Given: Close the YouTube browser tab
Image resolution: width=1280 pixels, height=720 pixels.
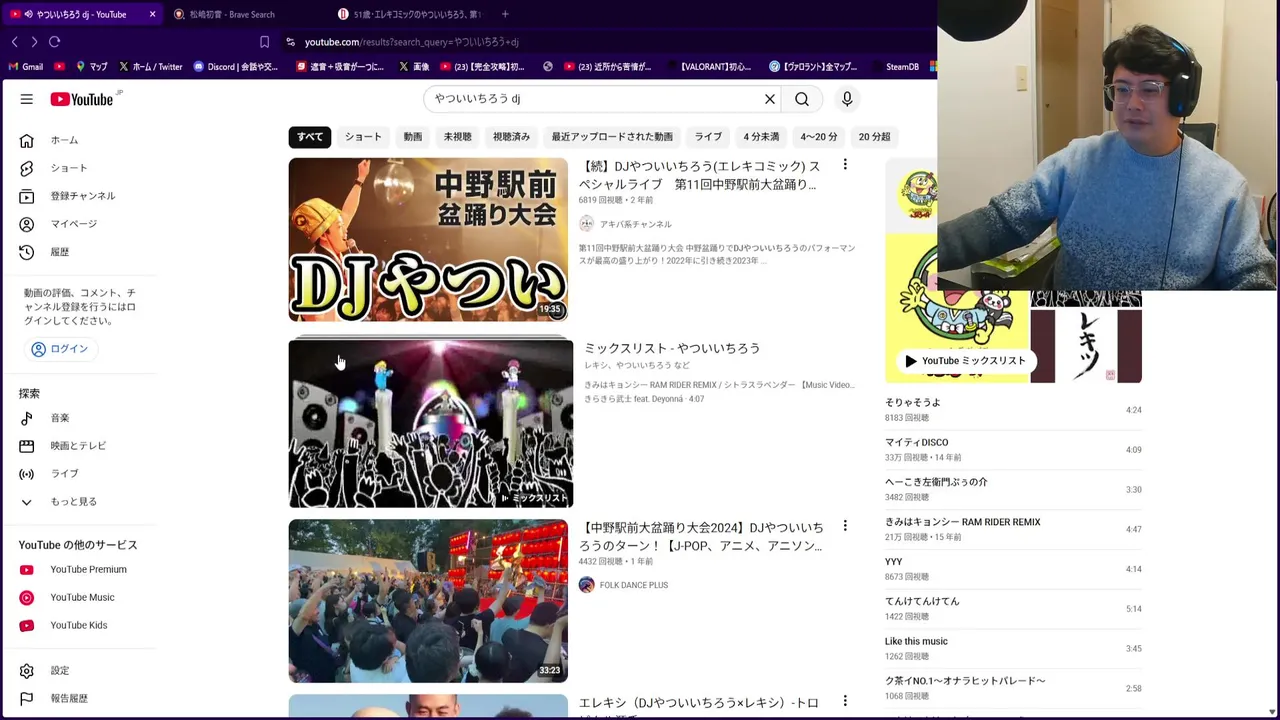Looking at the screenshot, I should (x=152, y=14).
